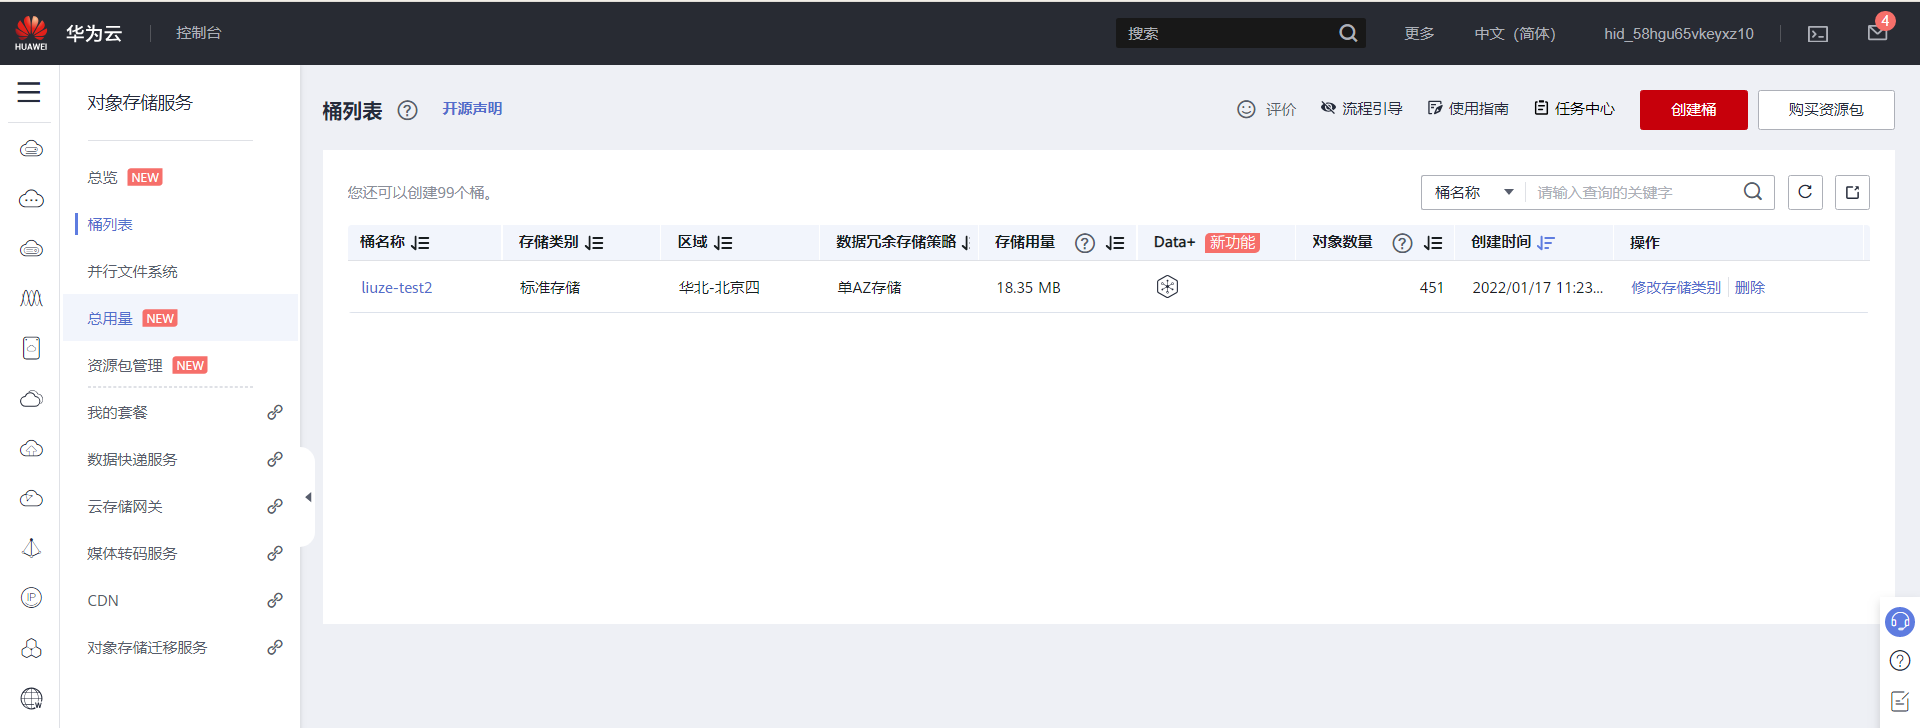Viewport: 1920px width, 728px height.
Task: Click the floating feedback edit icon
Action: (1900, 701)
